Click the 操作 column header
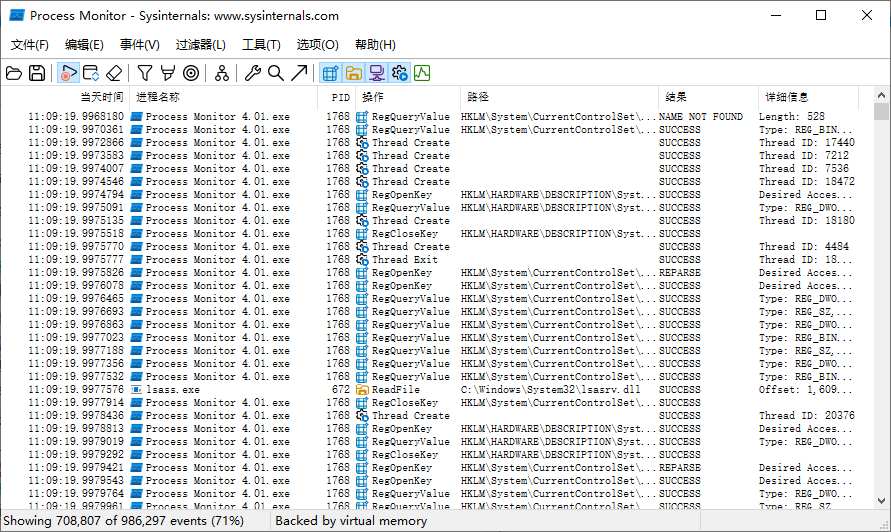 click(408, 97)
